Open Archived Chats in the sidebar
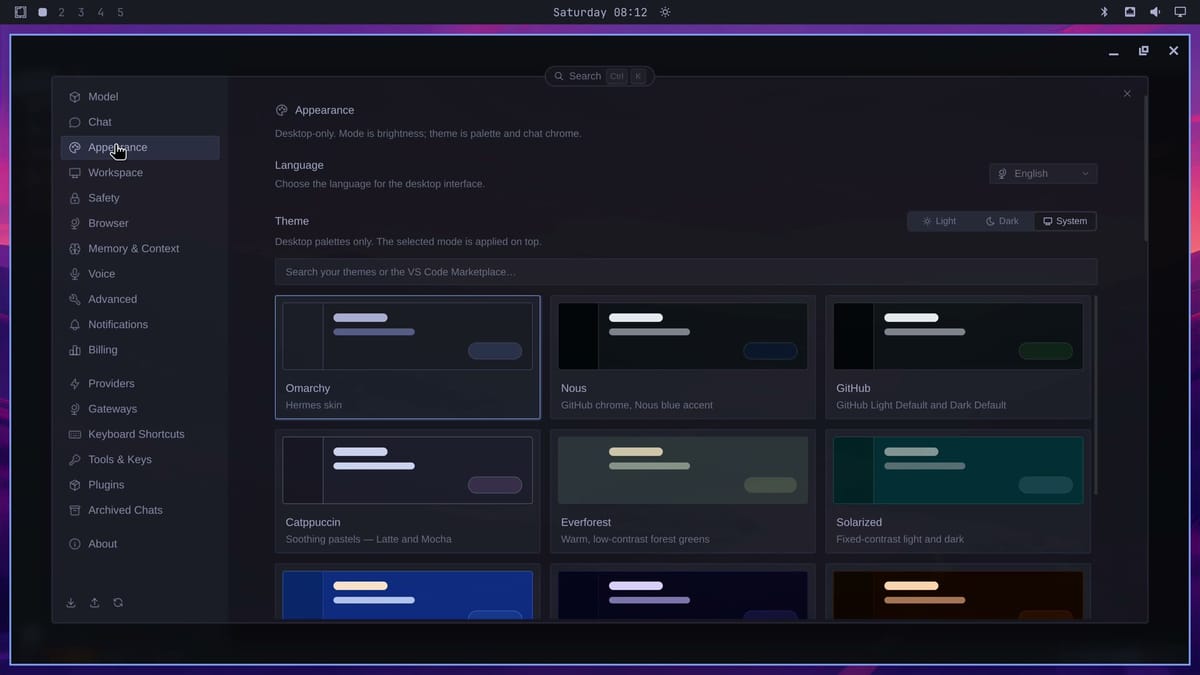 (x=140, y=510)
